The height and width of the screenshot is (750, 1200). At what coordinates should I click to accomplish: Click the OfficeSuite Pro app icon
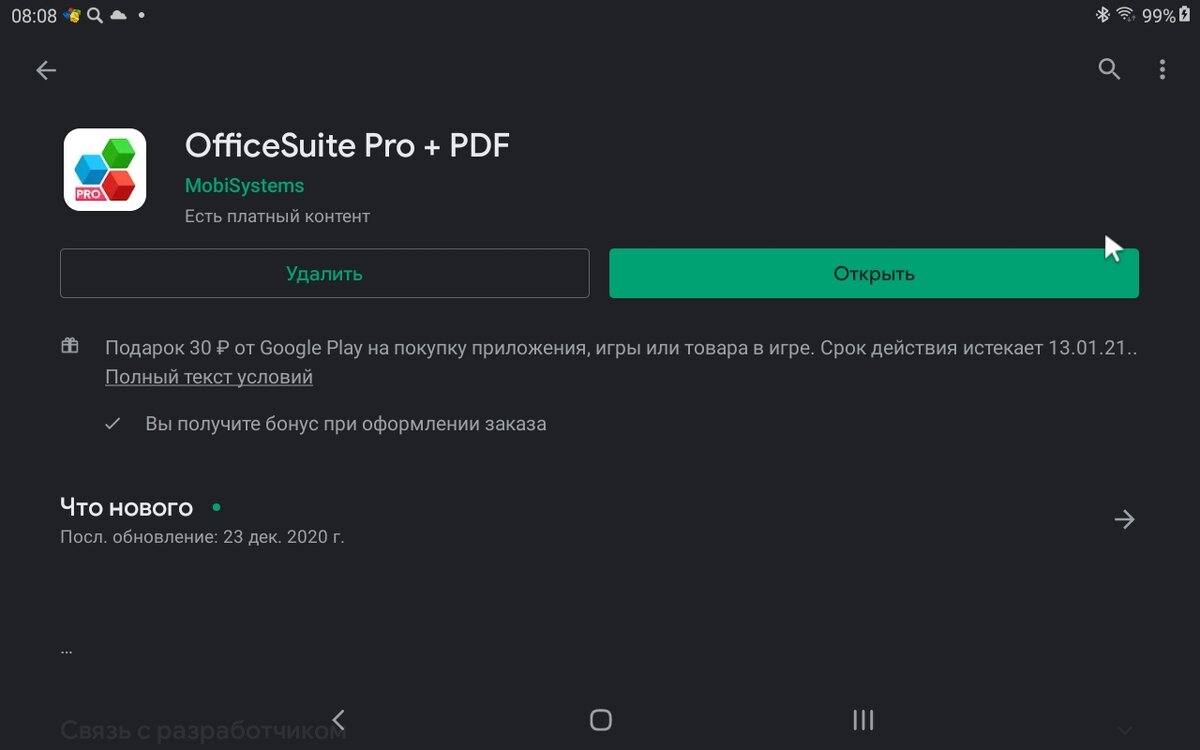tap(105, 169)
